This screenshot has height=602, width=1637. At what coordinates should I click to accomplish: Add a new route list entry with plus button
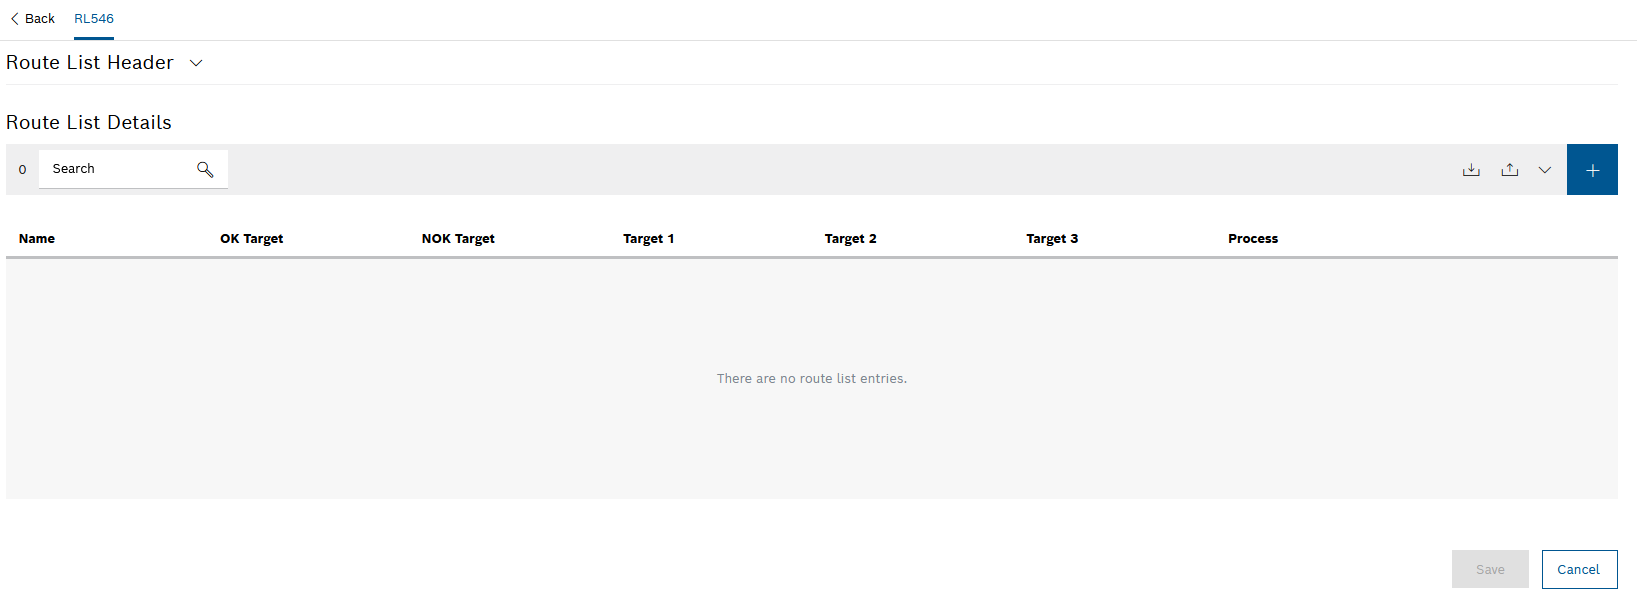(1592, 170)
